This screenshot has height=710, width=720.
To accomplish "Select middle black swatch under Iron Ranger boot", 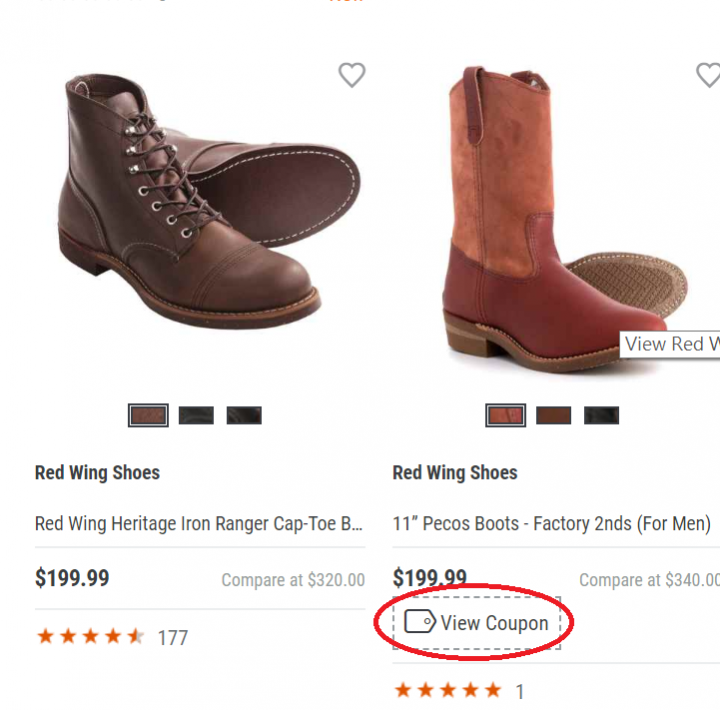I will 196,415.
